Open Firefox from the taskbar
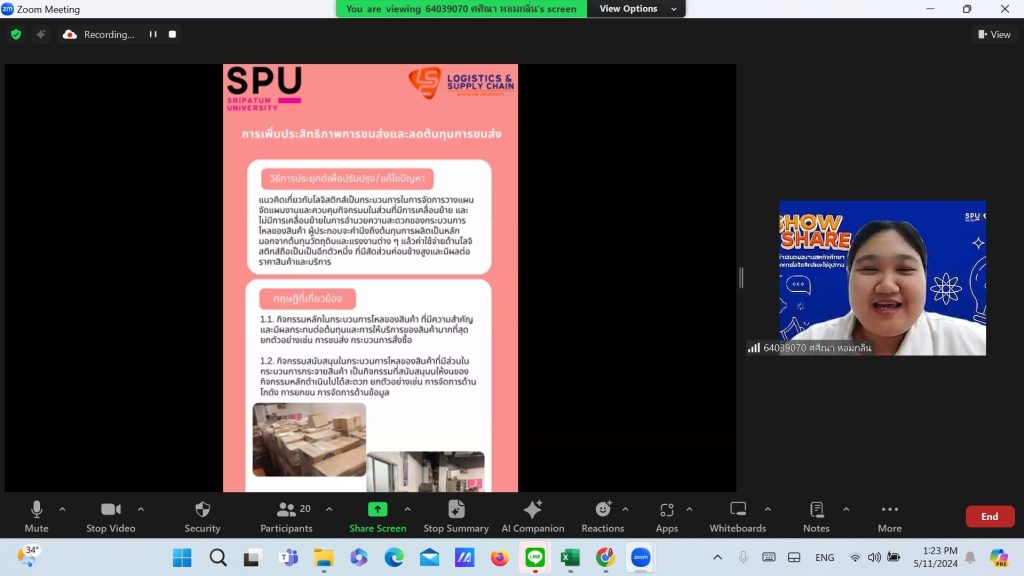This screenshot has height=576, width=1024. coord(500,557)
